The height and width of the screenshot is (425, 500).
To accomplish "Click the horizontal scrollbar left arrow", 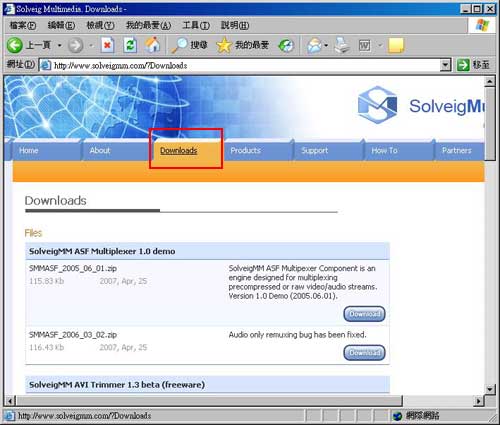I will 10,400.
